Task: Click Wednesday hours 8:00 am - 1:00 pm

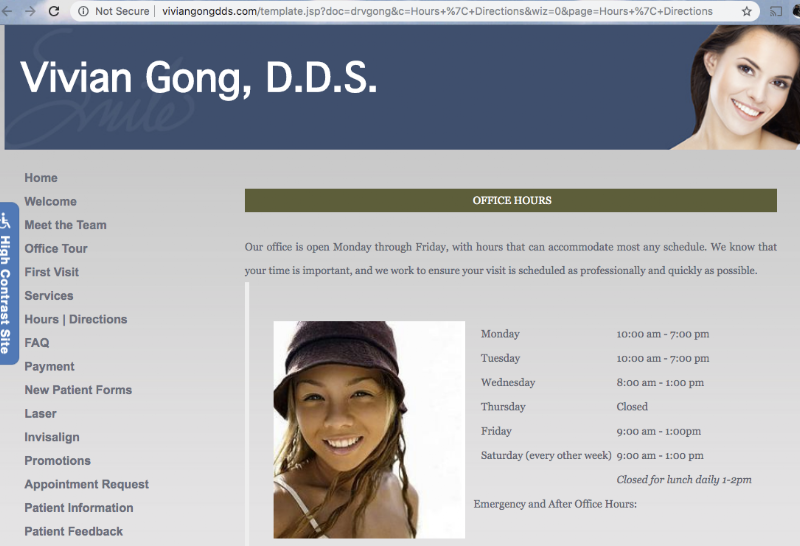Action: click(660, 383)
